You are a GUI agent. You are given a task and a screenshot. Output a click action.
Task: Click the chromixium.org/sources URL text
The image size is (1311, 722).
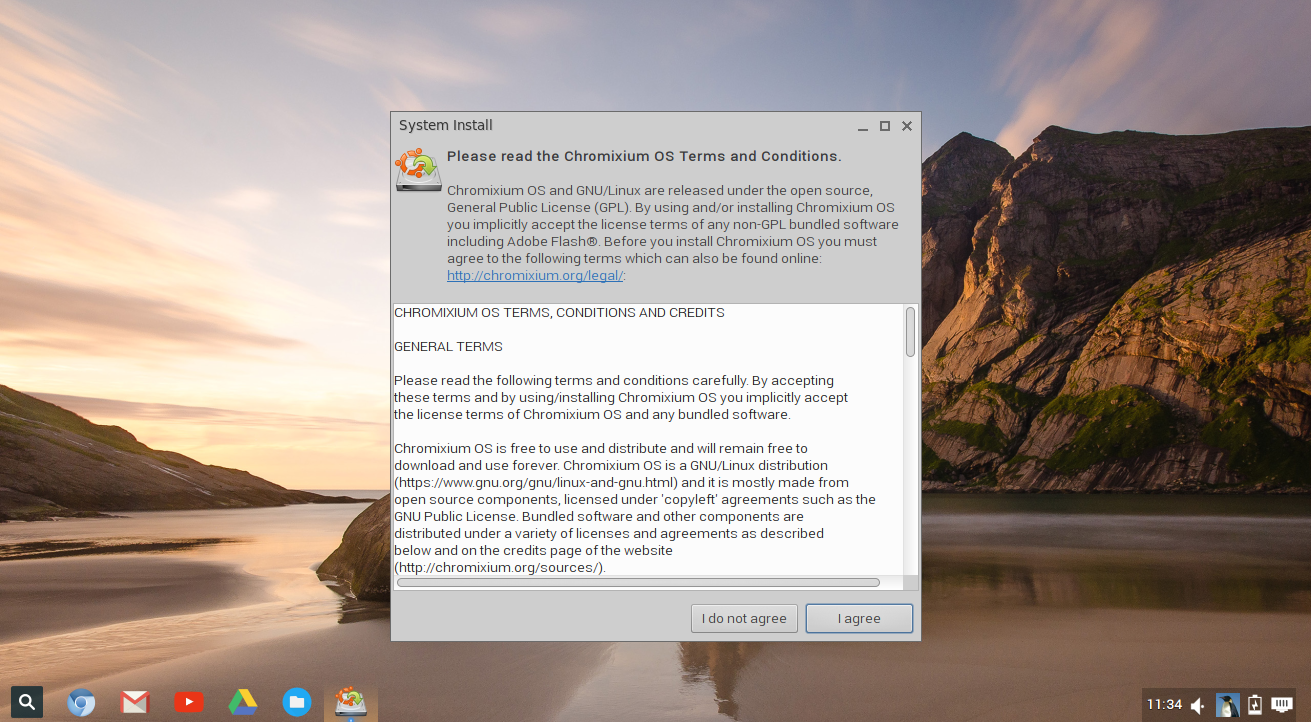click(499, 568)
